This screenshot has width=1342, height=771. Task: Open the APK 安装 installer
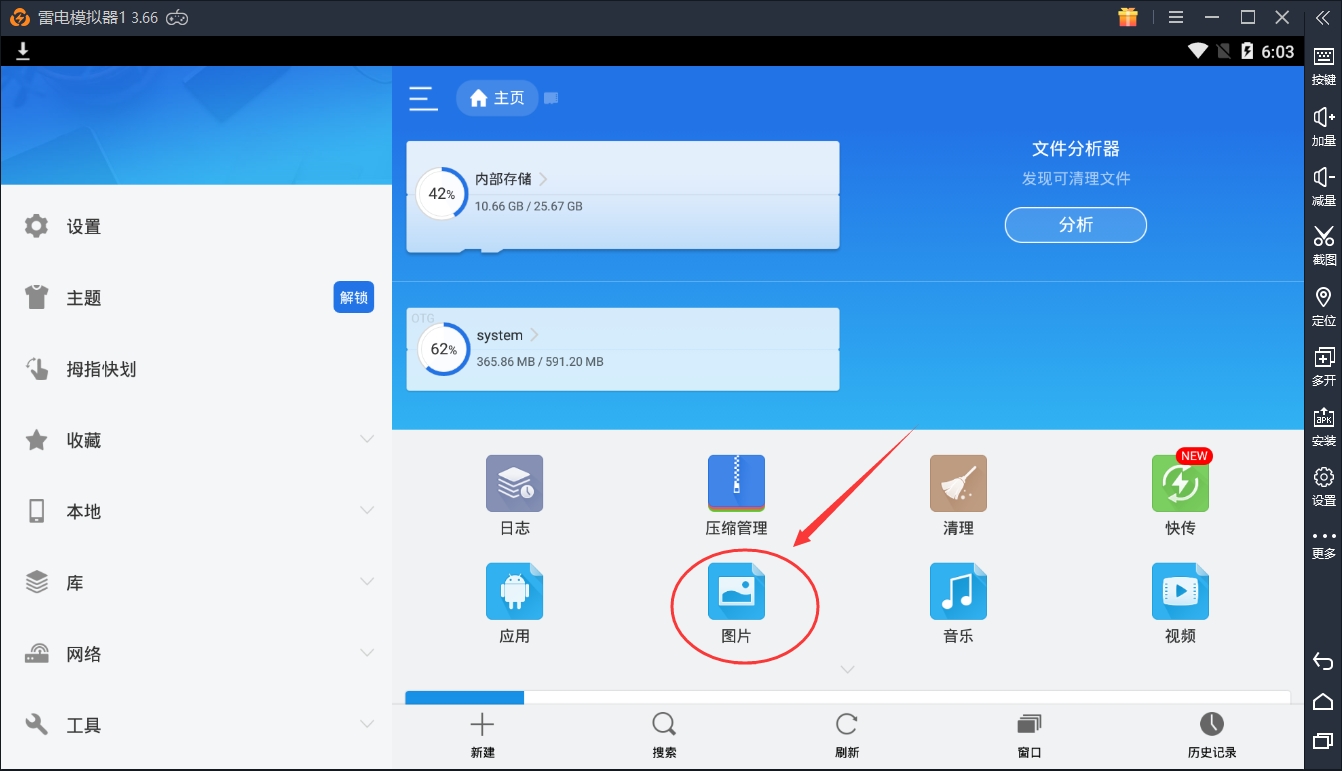(1323, 425)
